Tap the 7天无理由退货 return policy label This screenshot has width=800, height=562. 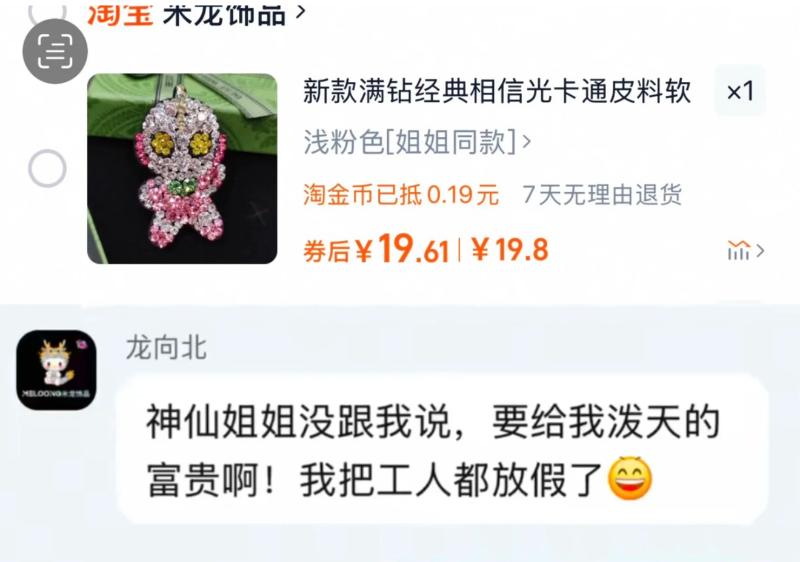[602, 194]
